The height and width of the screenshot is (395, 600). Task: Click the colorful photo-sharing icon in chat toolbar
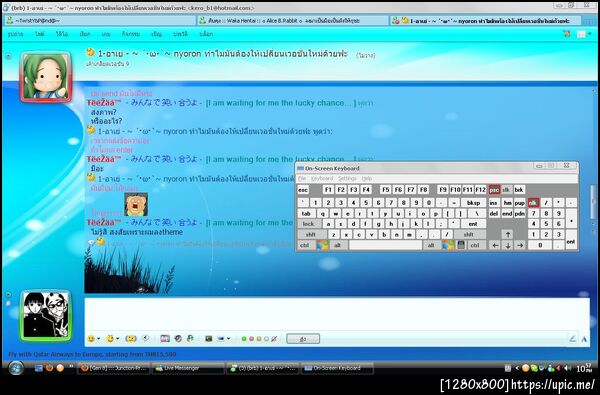[165, 339]
